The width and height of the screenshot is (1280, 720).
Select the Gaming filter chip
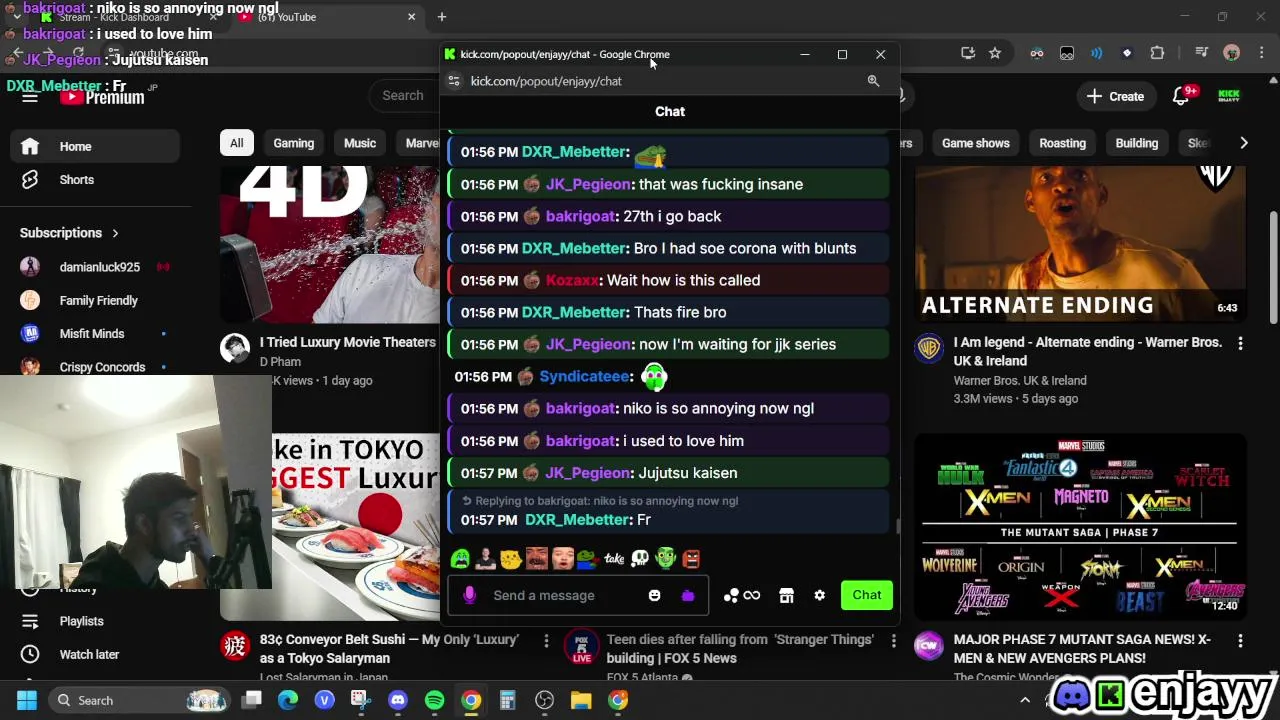[x=294, y=143]
